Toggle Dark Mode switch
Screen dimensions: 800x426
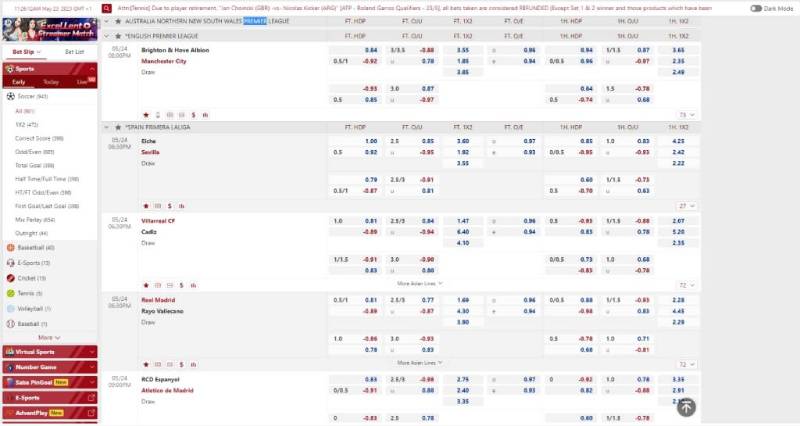pyautogui.click(x=757, y=8)
